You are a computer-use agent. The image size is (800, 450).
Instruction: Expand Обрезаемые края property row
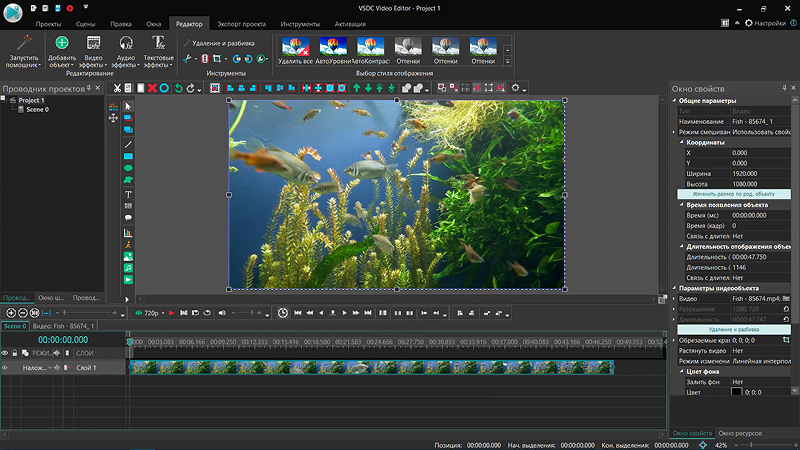[x=674, y=340]
